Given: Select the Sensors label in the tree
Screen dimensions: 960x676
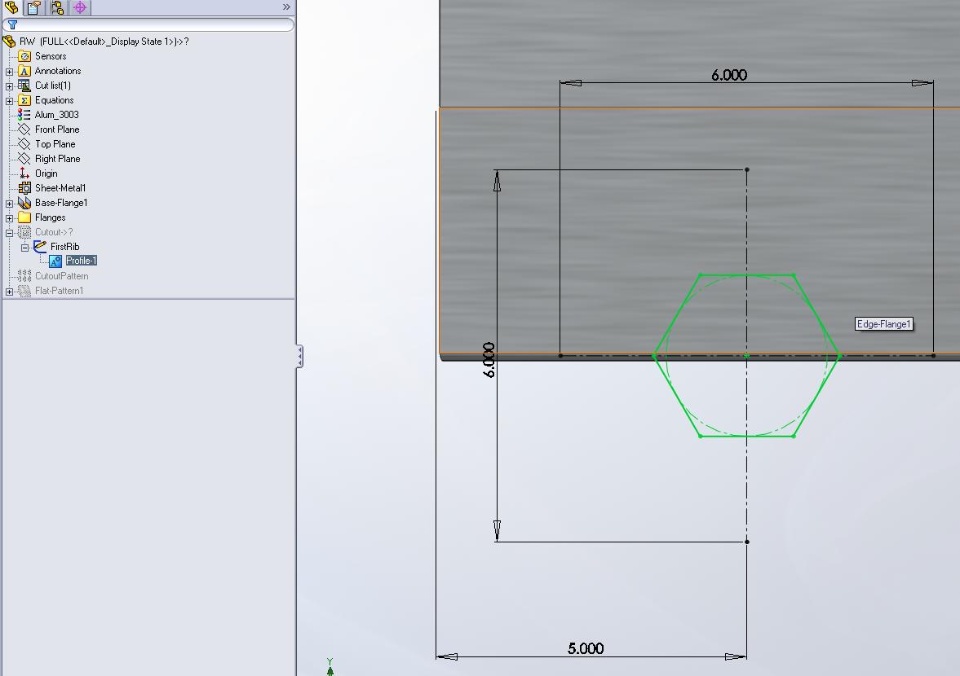Looking at the screenshot, I should (x=50, y=56).
